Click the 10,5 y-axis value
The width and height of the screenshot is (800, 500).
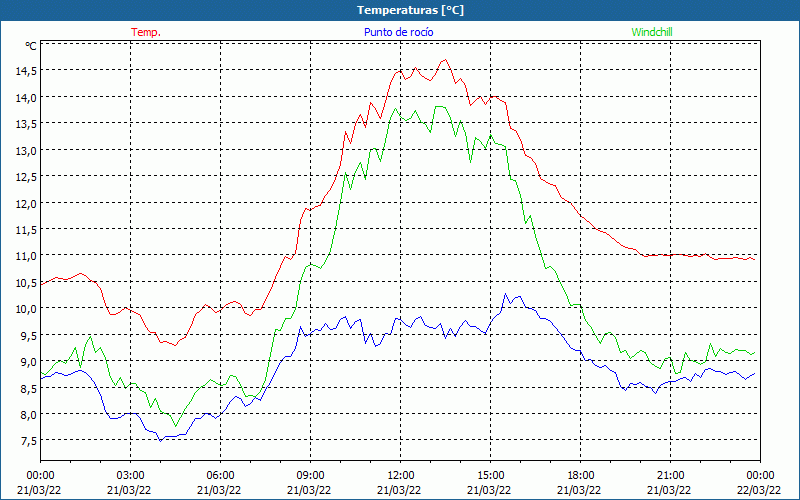[26, 283]
